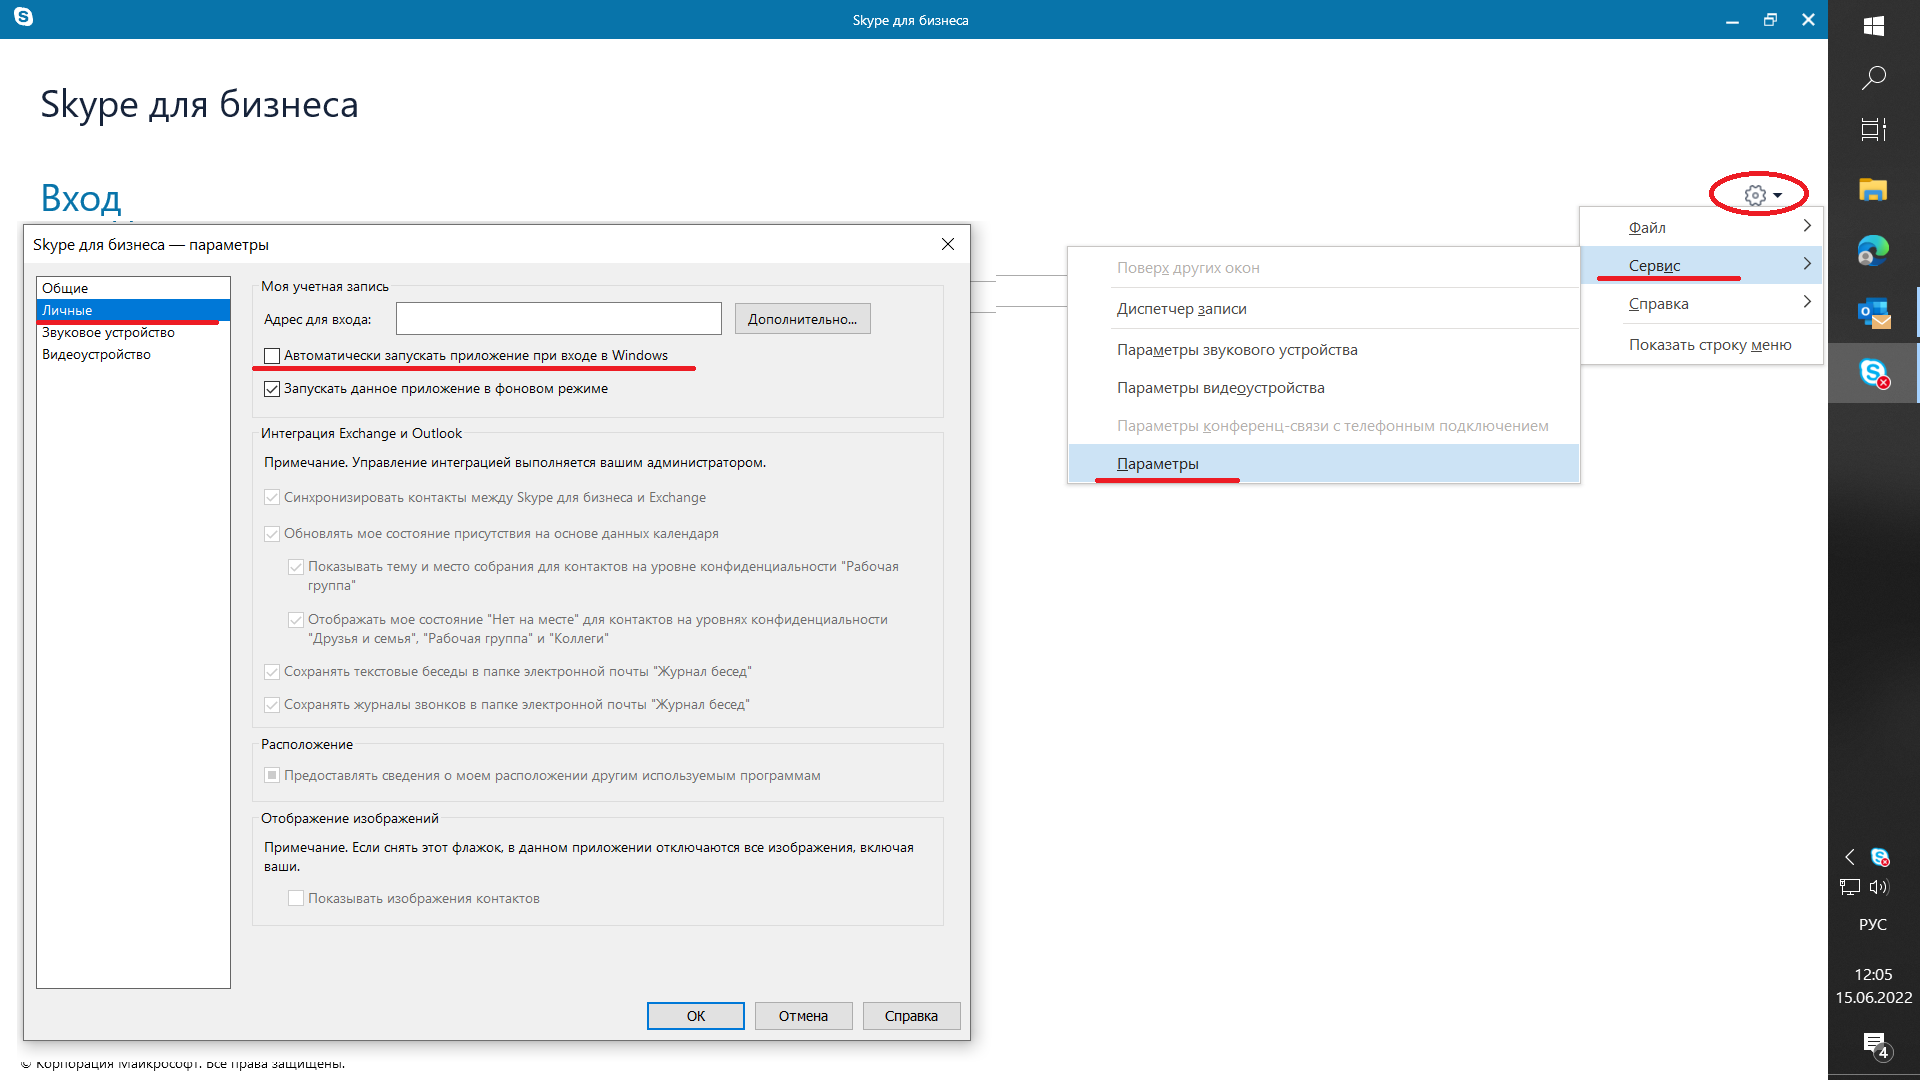The width and height of the screenshot is (1920, 1080).
Task: Open Параметры menu item
Action: point(1324,464)
